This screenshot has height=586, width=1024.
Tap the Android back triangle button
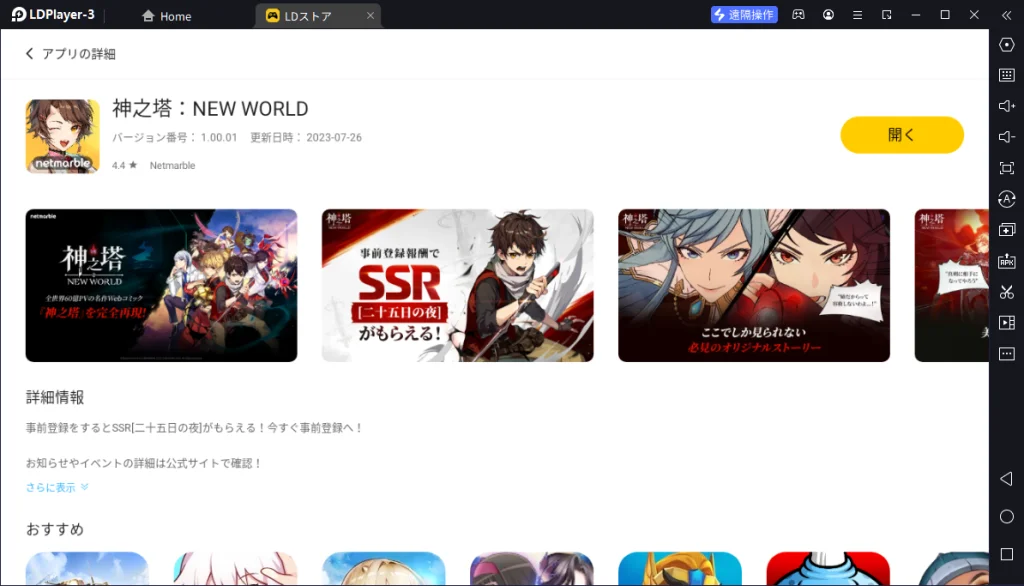[x=1006, y=479]
